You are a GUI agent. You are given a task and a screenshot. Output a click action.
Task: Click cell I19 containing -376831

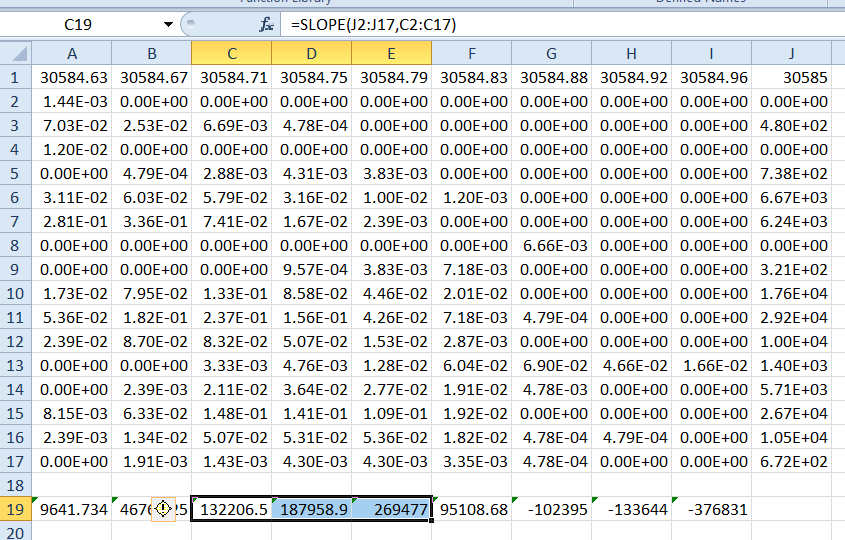[x=711, y=509]
